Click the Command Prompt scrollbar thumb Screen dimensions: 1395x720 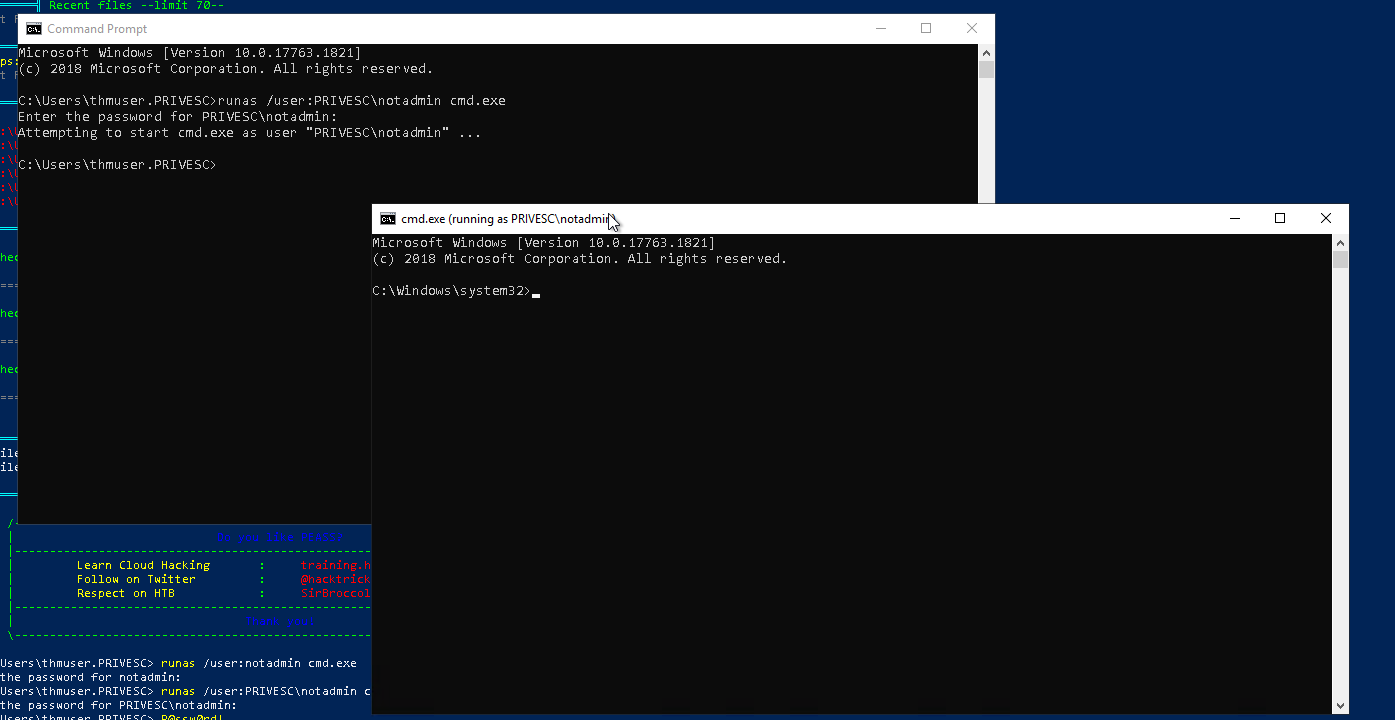click(x=986, y=70)
